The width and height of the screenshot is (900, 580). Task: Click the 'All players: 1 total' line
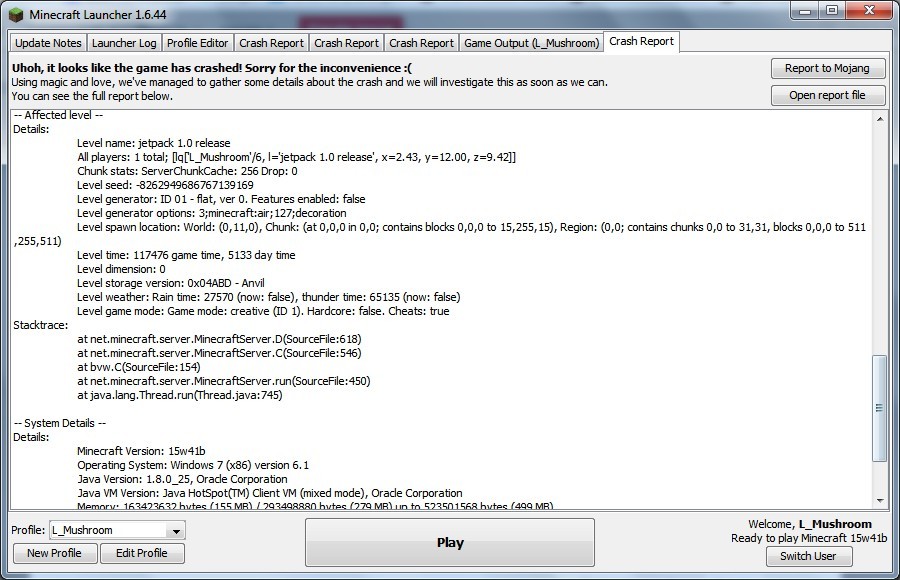pos(296,157)
